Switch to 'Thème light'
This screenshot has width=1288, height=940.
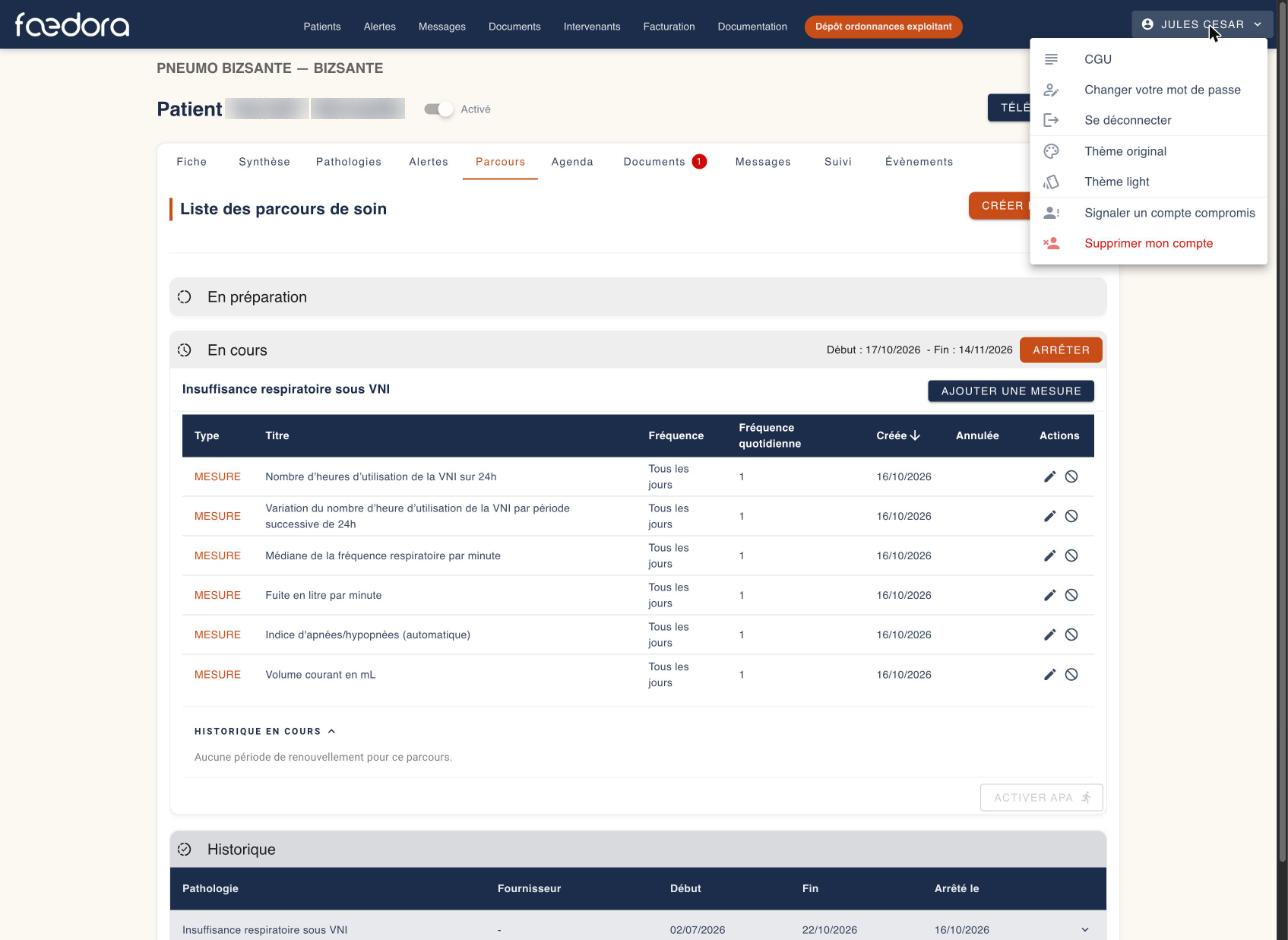click(x=1148, y=182)
